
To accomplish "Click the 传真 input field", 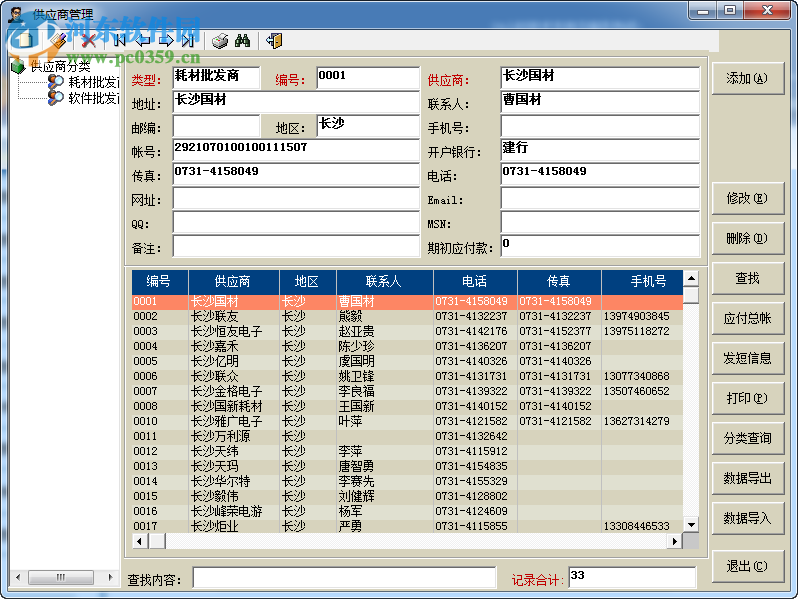I will 296,174.
